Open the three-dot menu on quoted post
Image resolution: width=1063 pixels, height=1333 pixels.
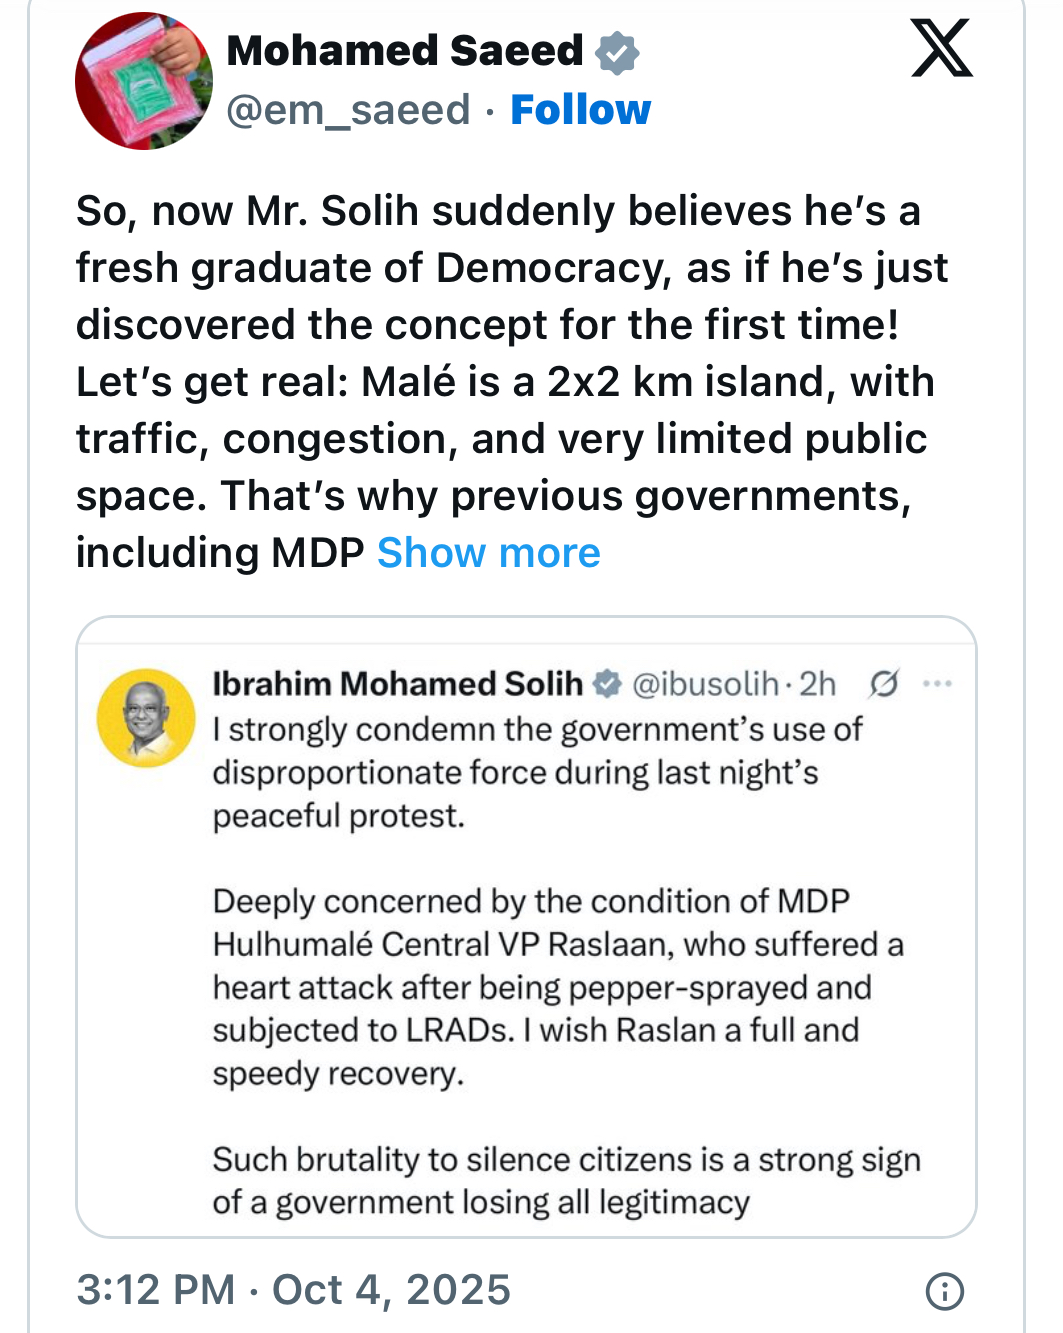[x=937, y=684]
